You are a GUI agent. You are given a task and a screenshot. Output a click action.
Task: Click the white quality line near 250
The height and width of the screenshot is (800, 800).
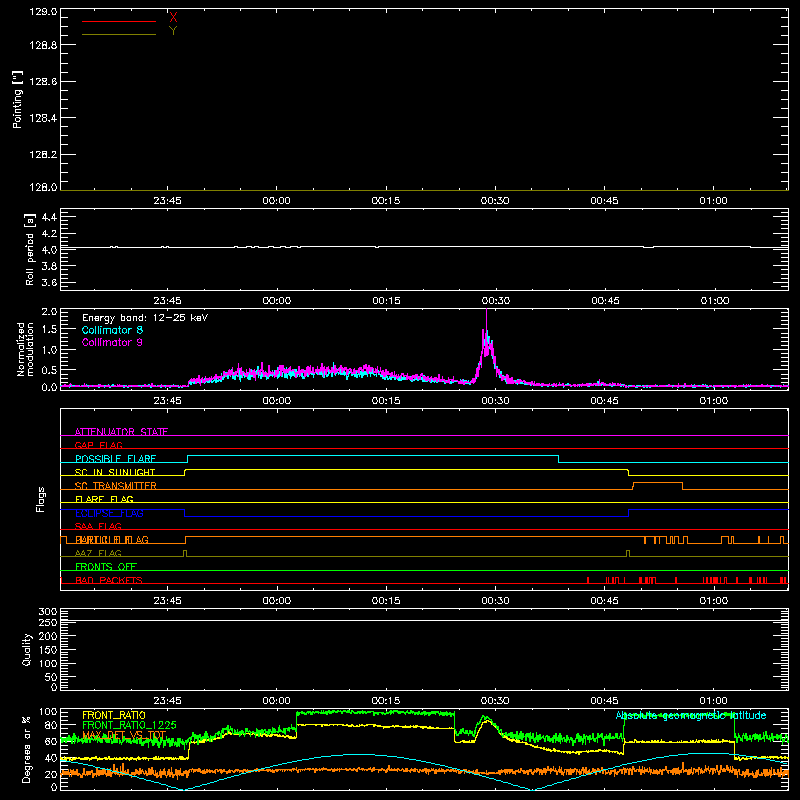(424, 620)
